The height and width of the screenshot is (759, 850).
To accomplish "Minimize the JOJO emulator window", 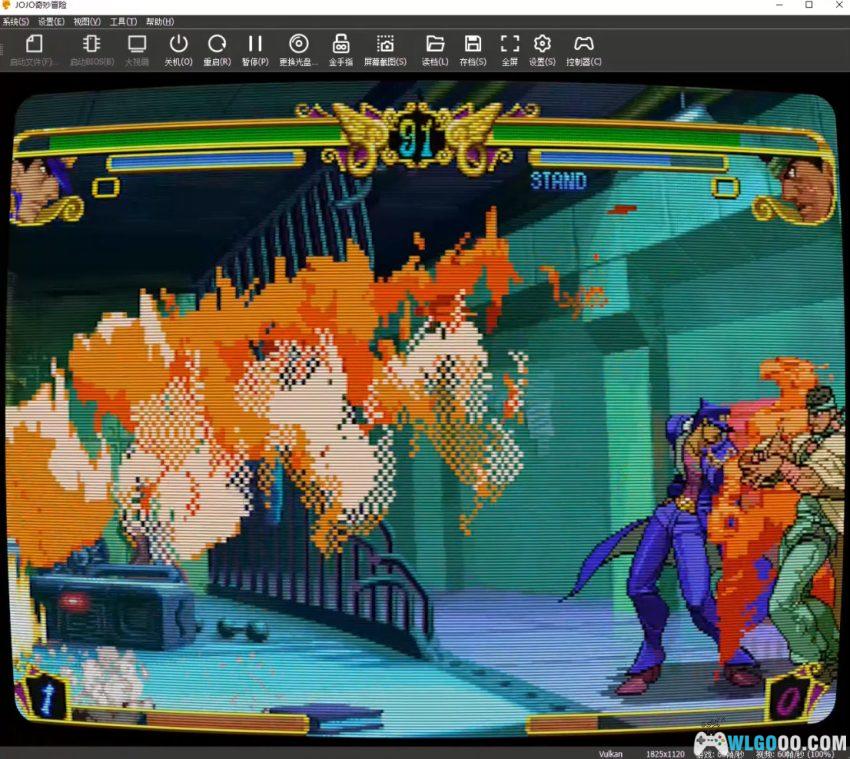I will pos(780,5).
